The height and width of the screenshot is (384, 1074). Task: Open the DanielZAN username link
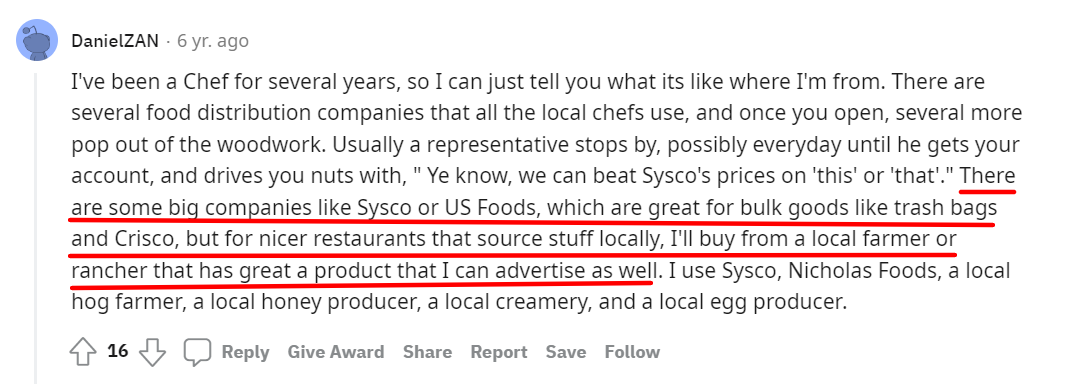tap(114, 41)
